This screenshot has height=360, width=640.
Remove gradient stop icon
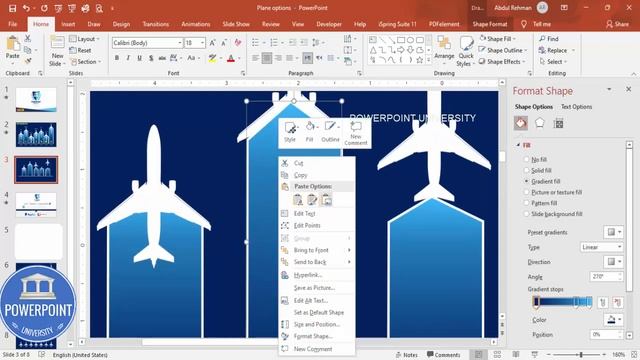tap(618, 302)
